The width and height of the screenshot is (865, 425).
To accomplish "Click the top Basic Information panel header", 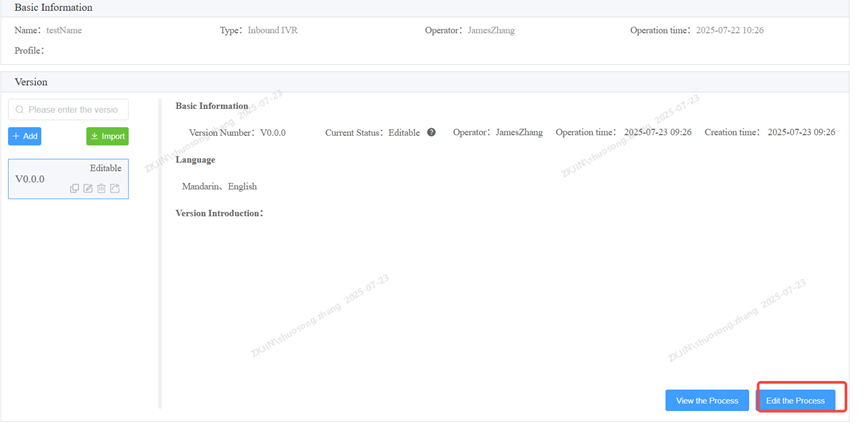I will (x=53, y=7).
